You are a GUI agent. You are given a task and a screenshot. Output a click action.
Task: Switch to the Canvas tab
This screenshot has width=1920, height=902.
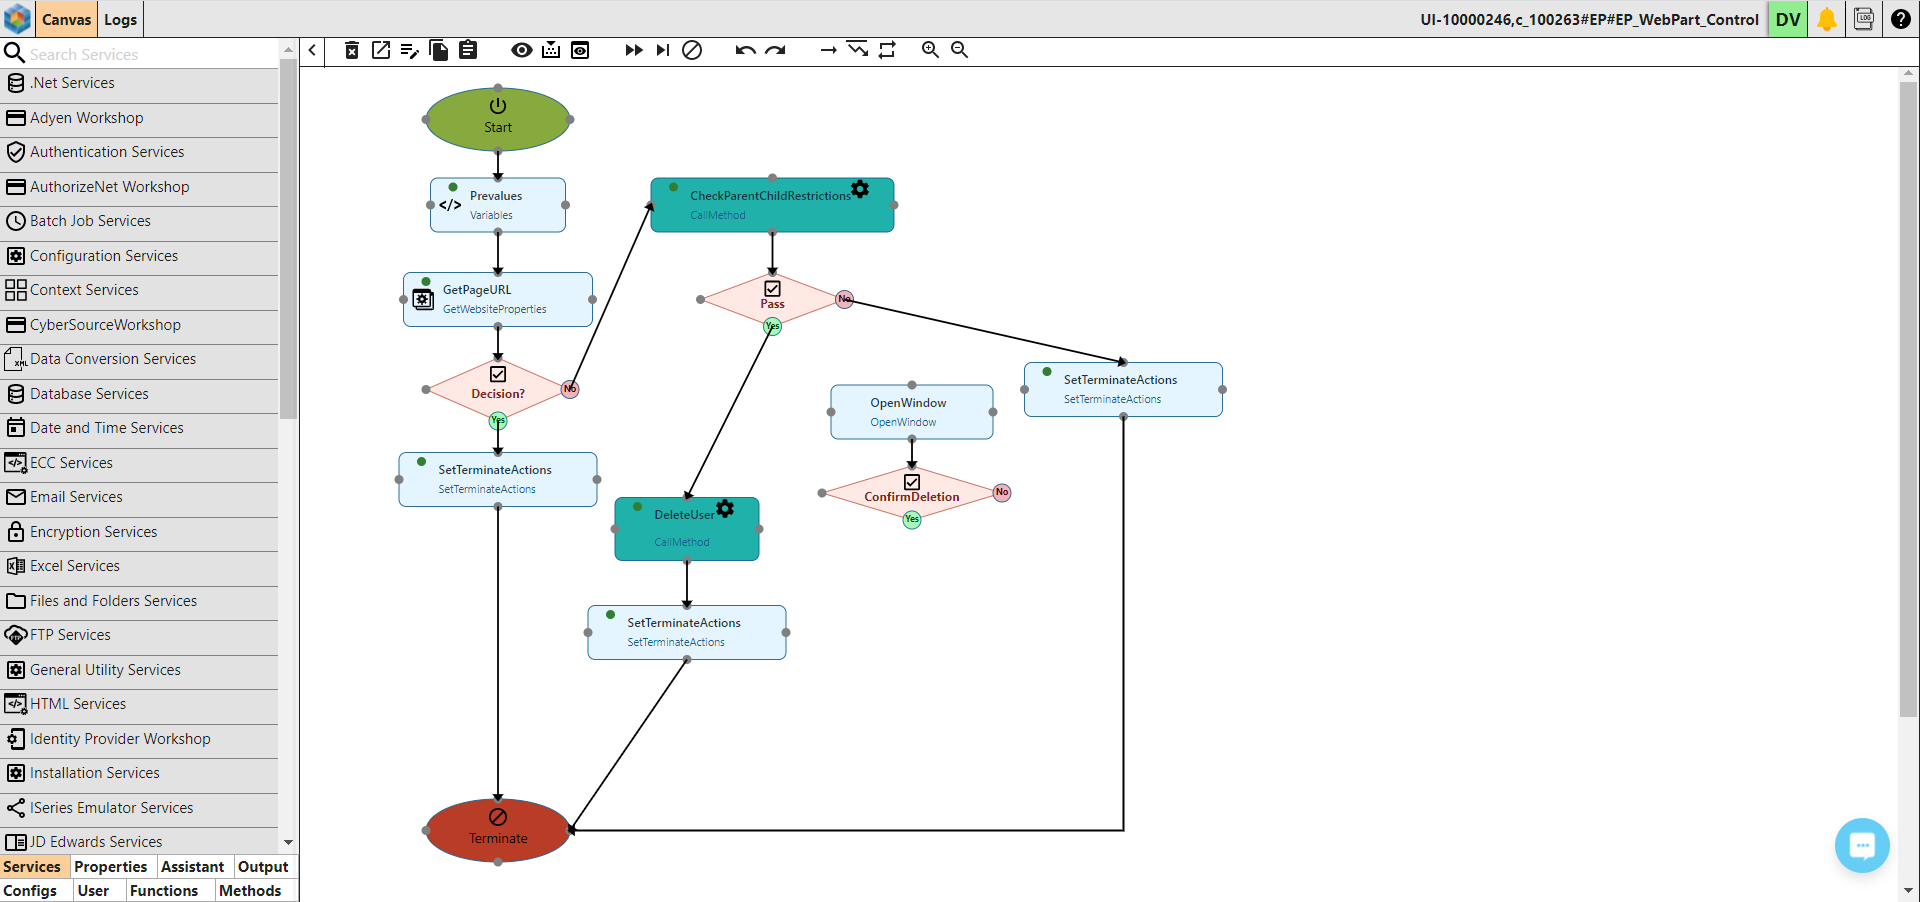tap(66, 19)
